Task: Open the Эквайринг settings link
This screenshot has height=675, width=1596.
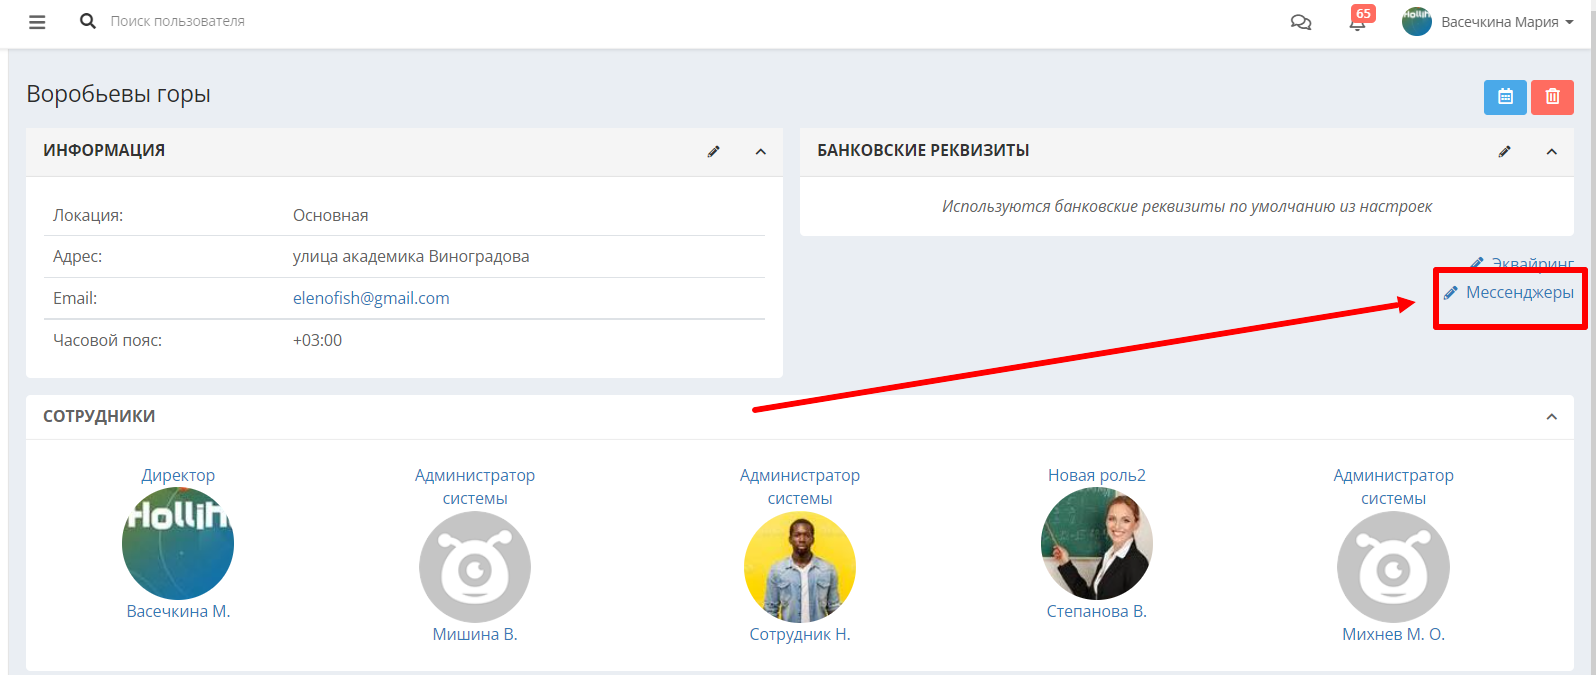Action: pyautogui.click(x=1522, y=263)
